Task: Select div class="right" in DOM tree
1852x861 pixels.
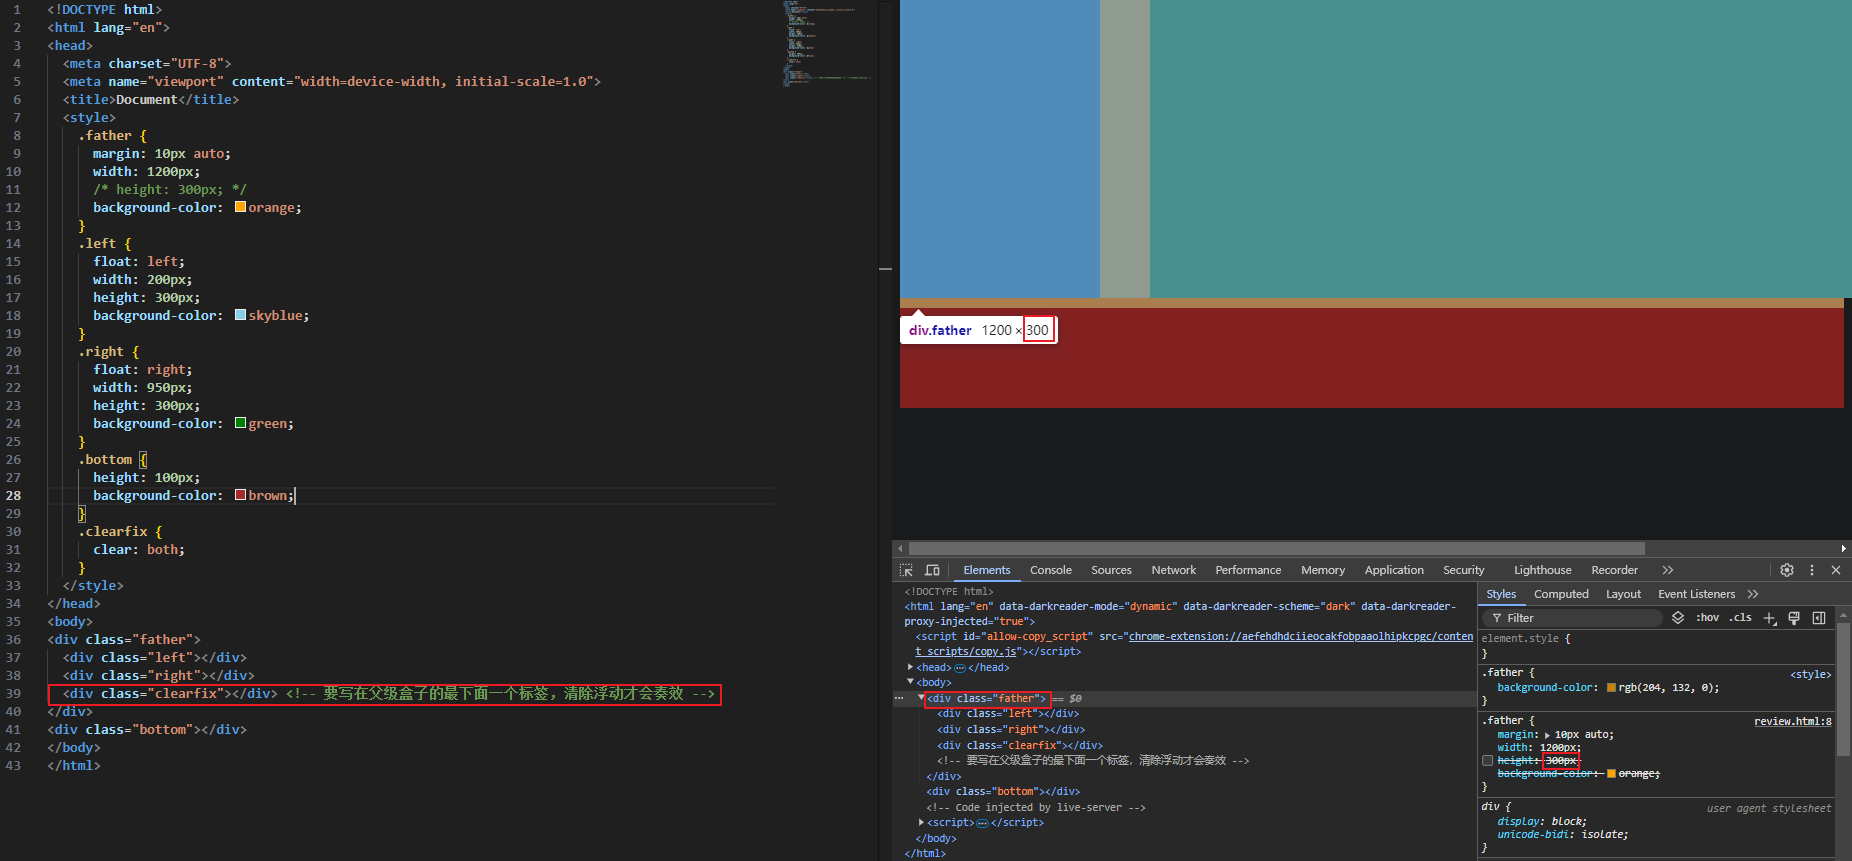Action: click(x=1011, y=729)
